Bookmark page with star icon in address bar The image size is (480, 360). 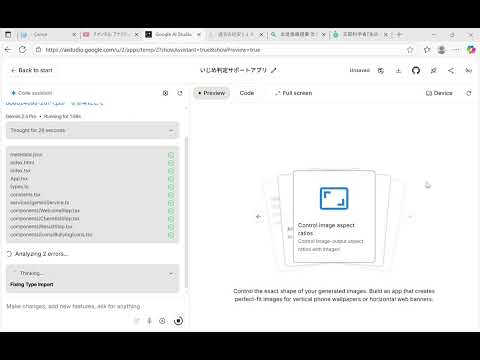pyautogui.click(x=410, y=50)
